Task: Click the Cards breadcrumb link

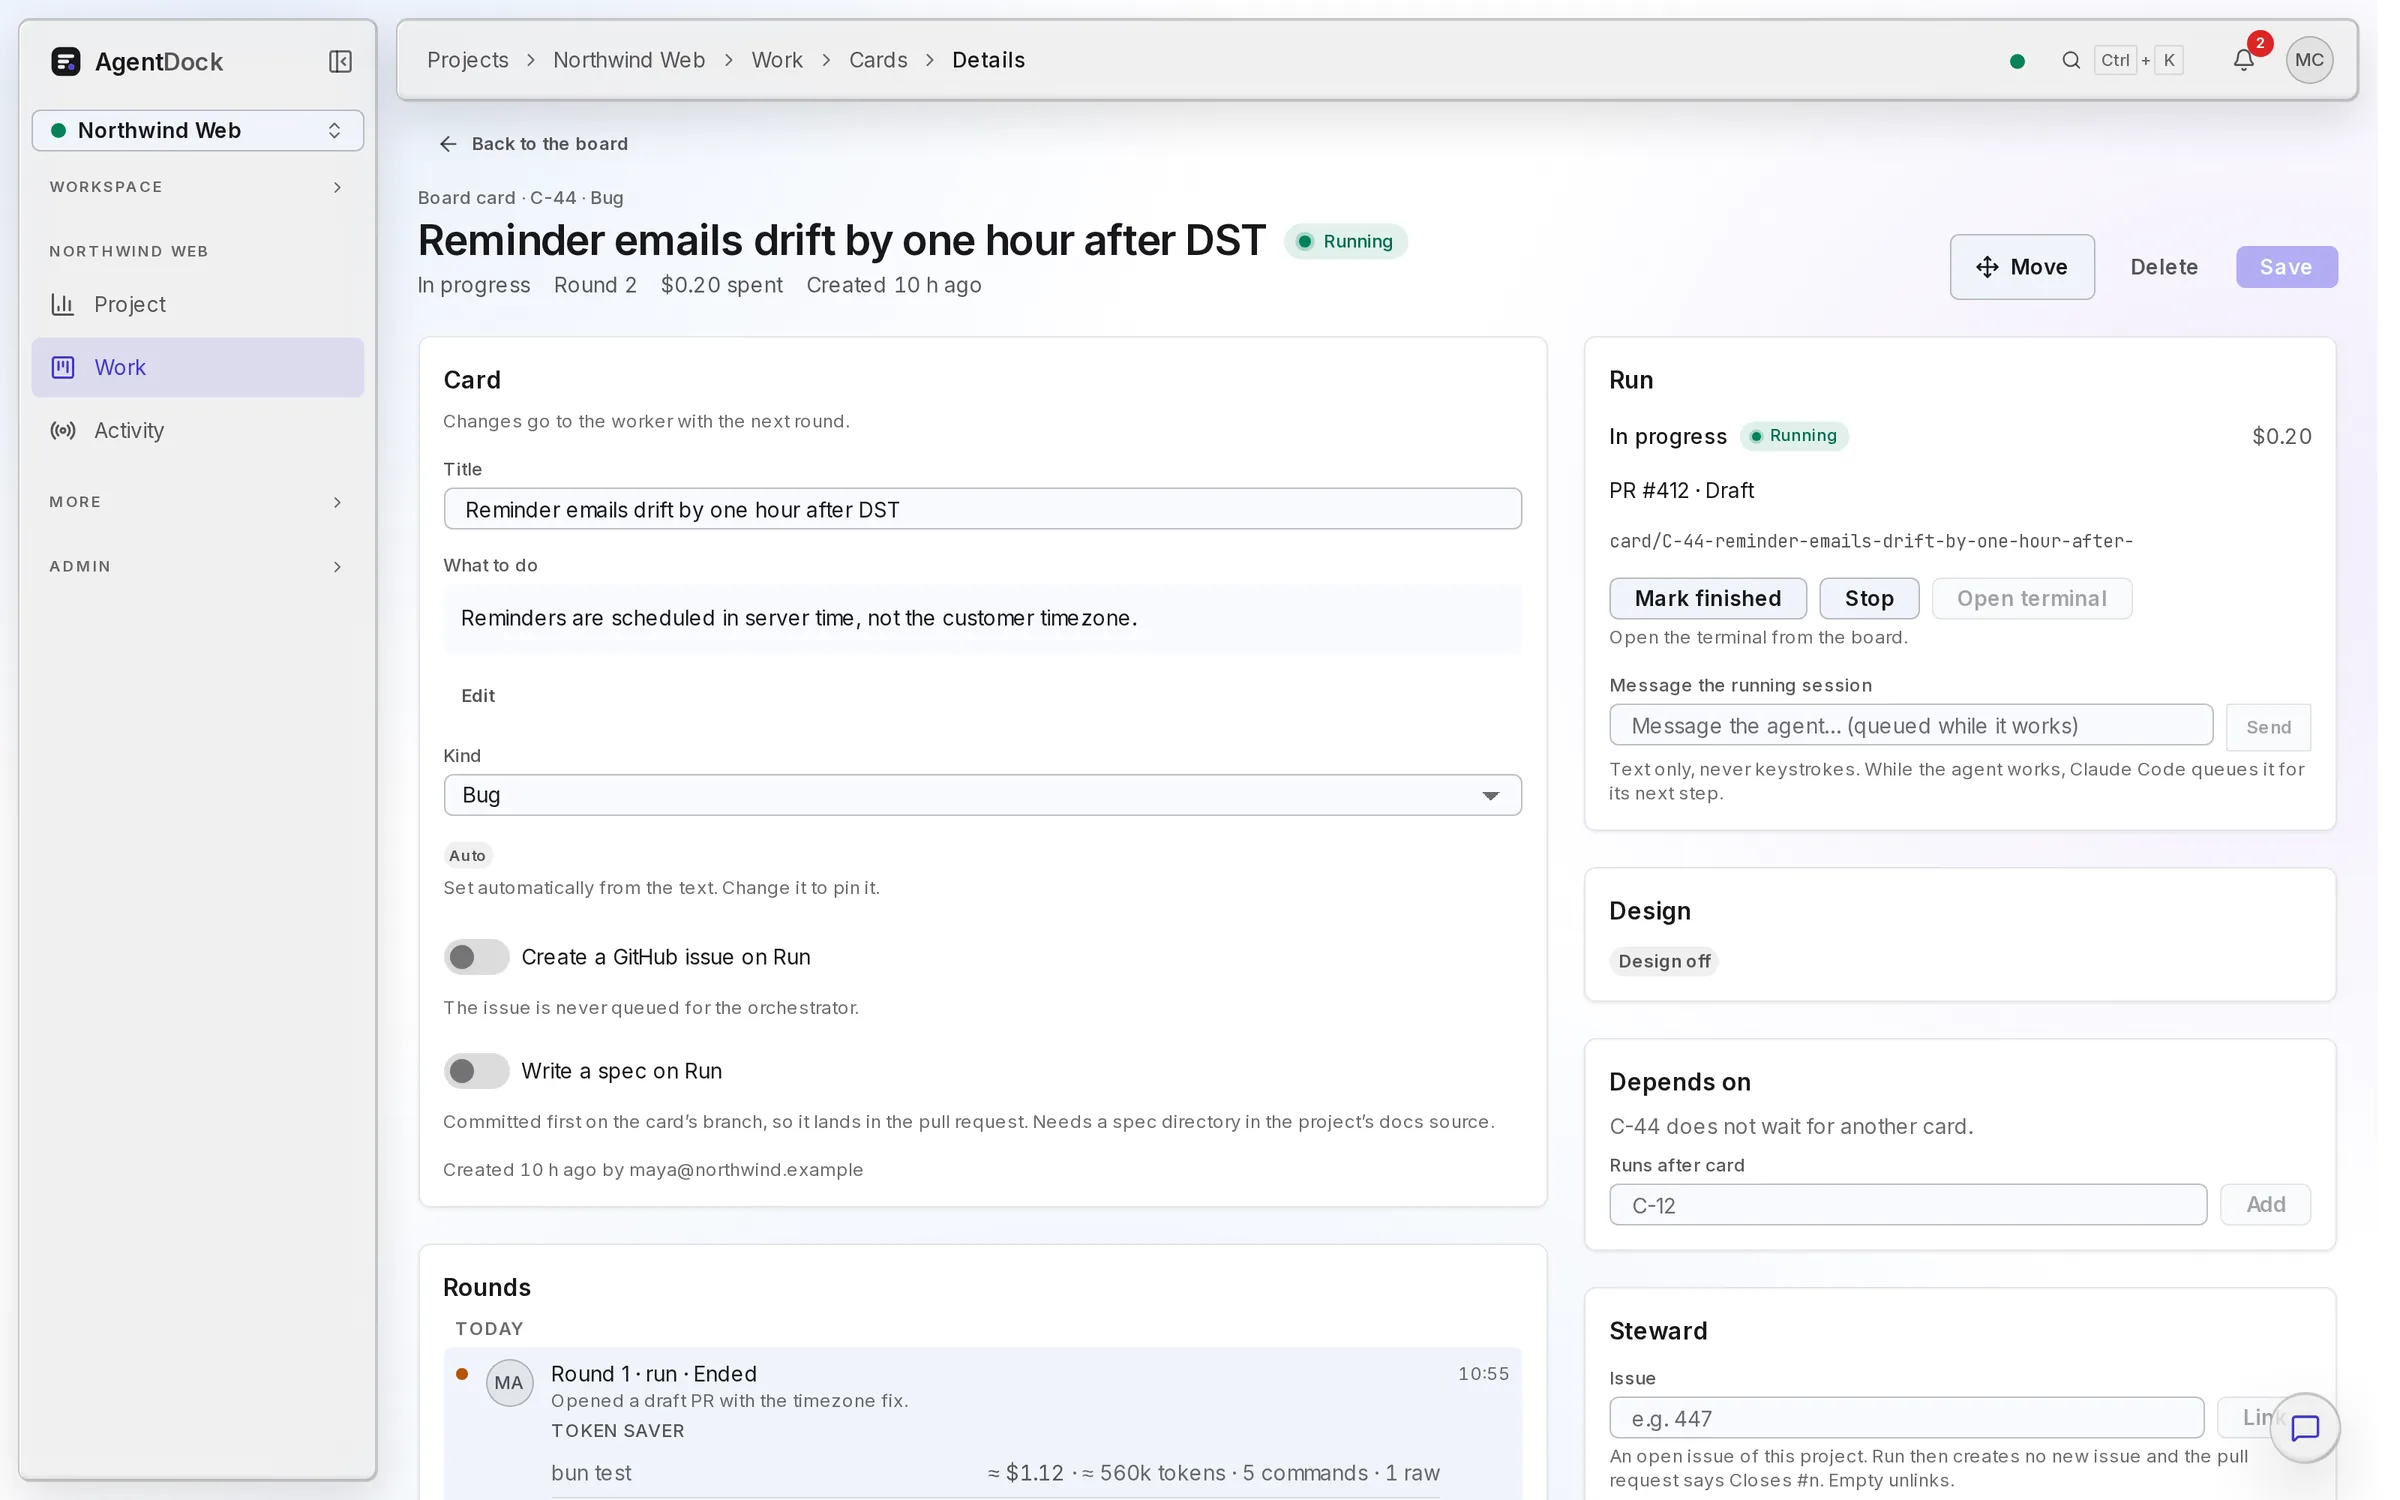Action: [877, 60]
